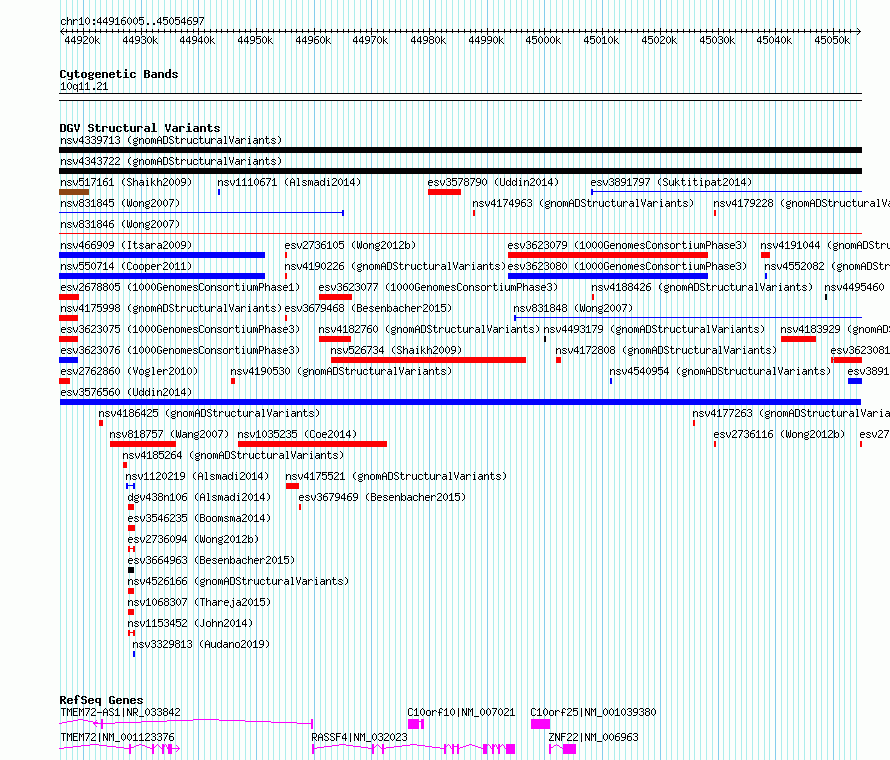The height and width of the screenshot is (760, 890).
Task: Click the blue esv3623076 variant bar
Action: 68,360
